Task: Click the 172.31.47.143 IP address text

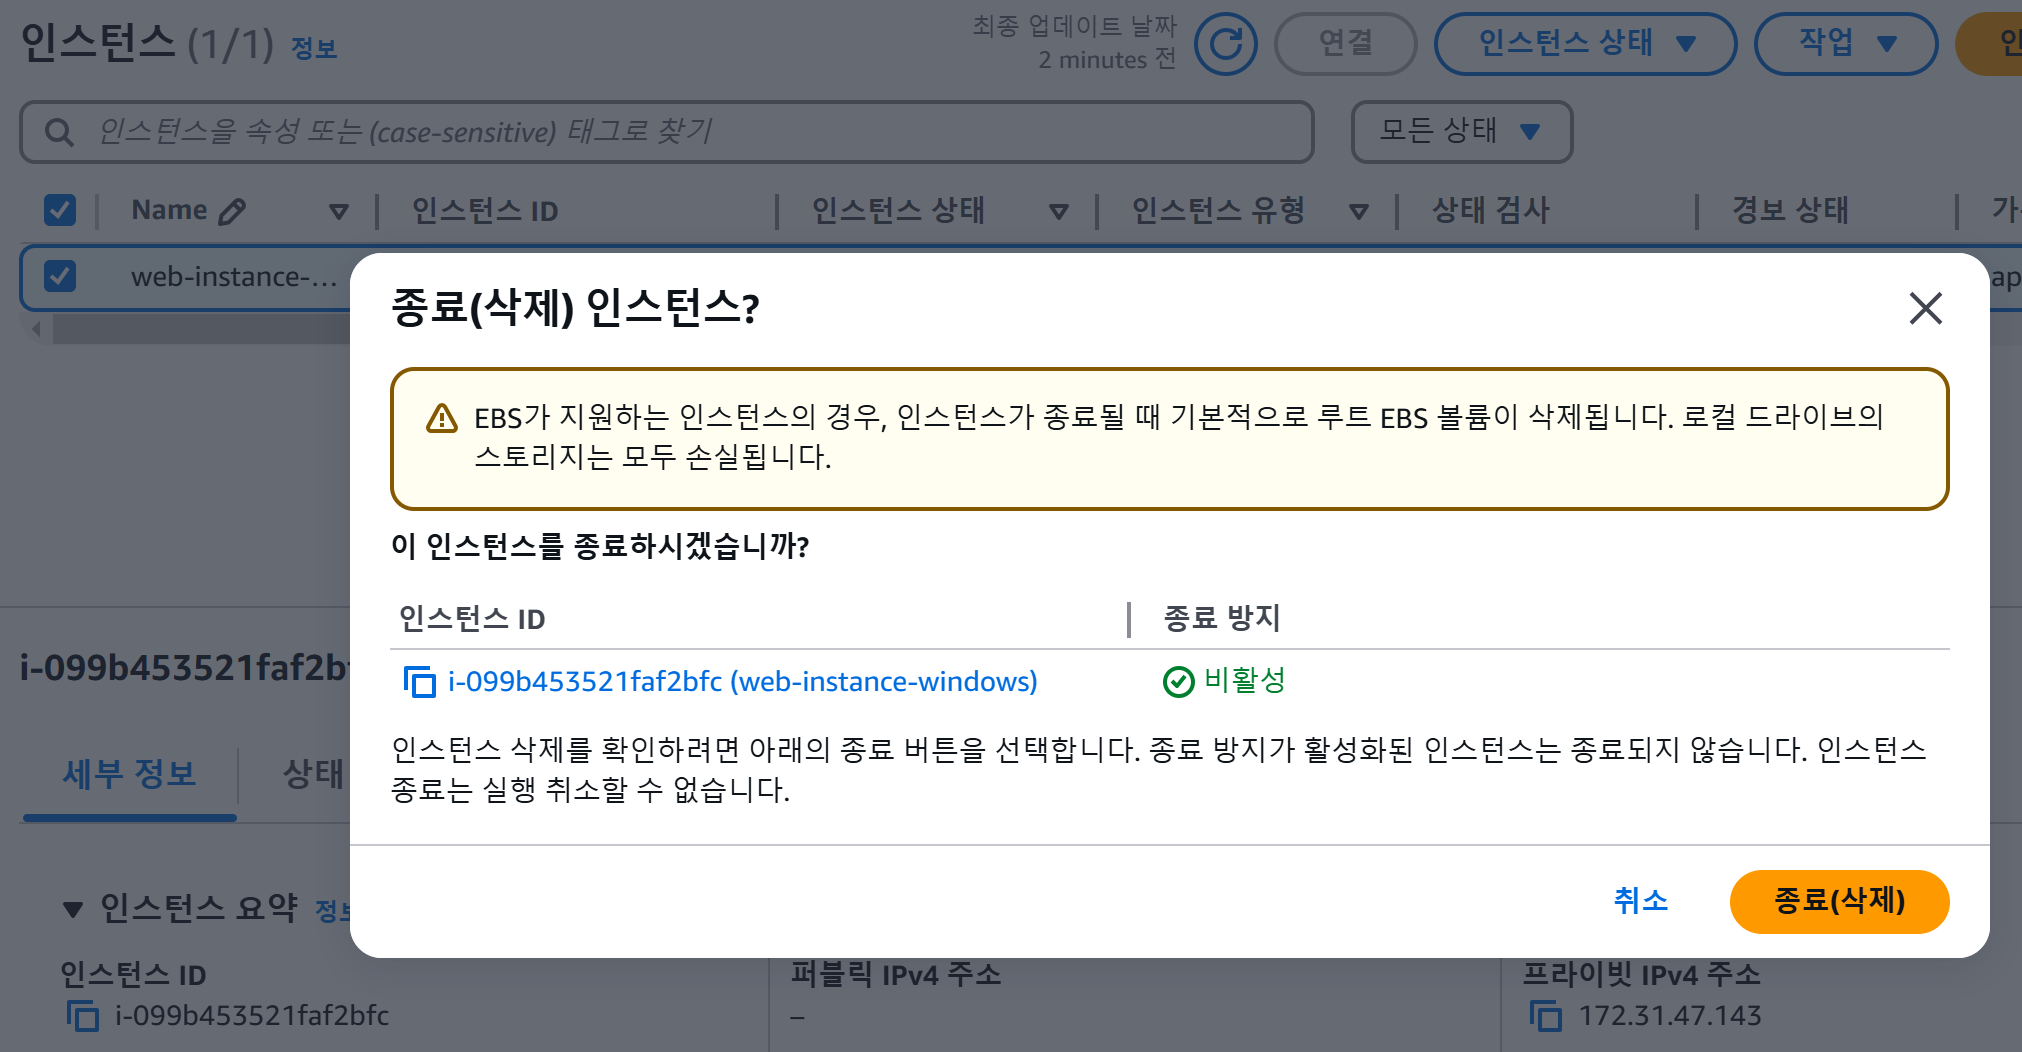Action: coord(1670,1016)
